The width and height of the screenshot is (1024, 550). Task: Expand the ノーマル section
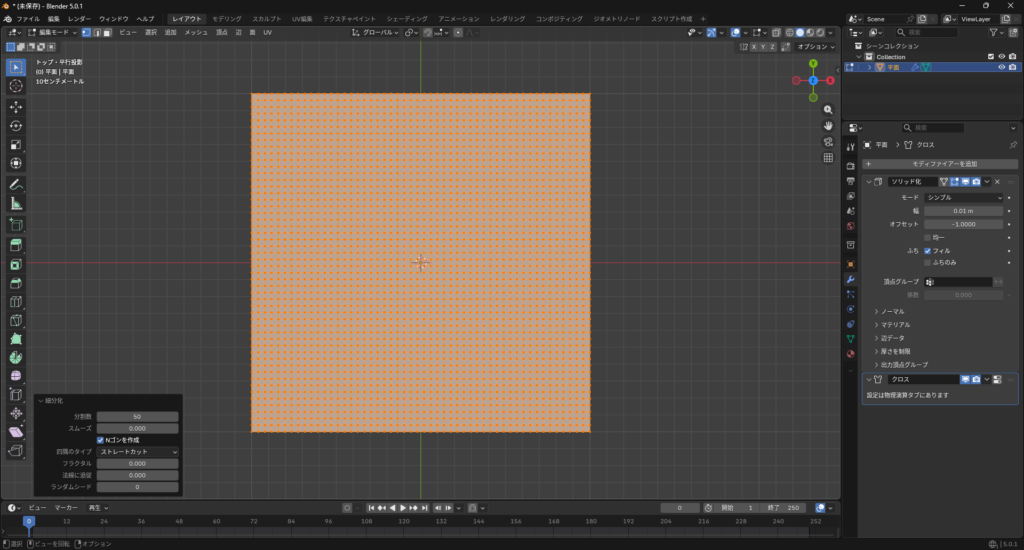tap(892, 312)
